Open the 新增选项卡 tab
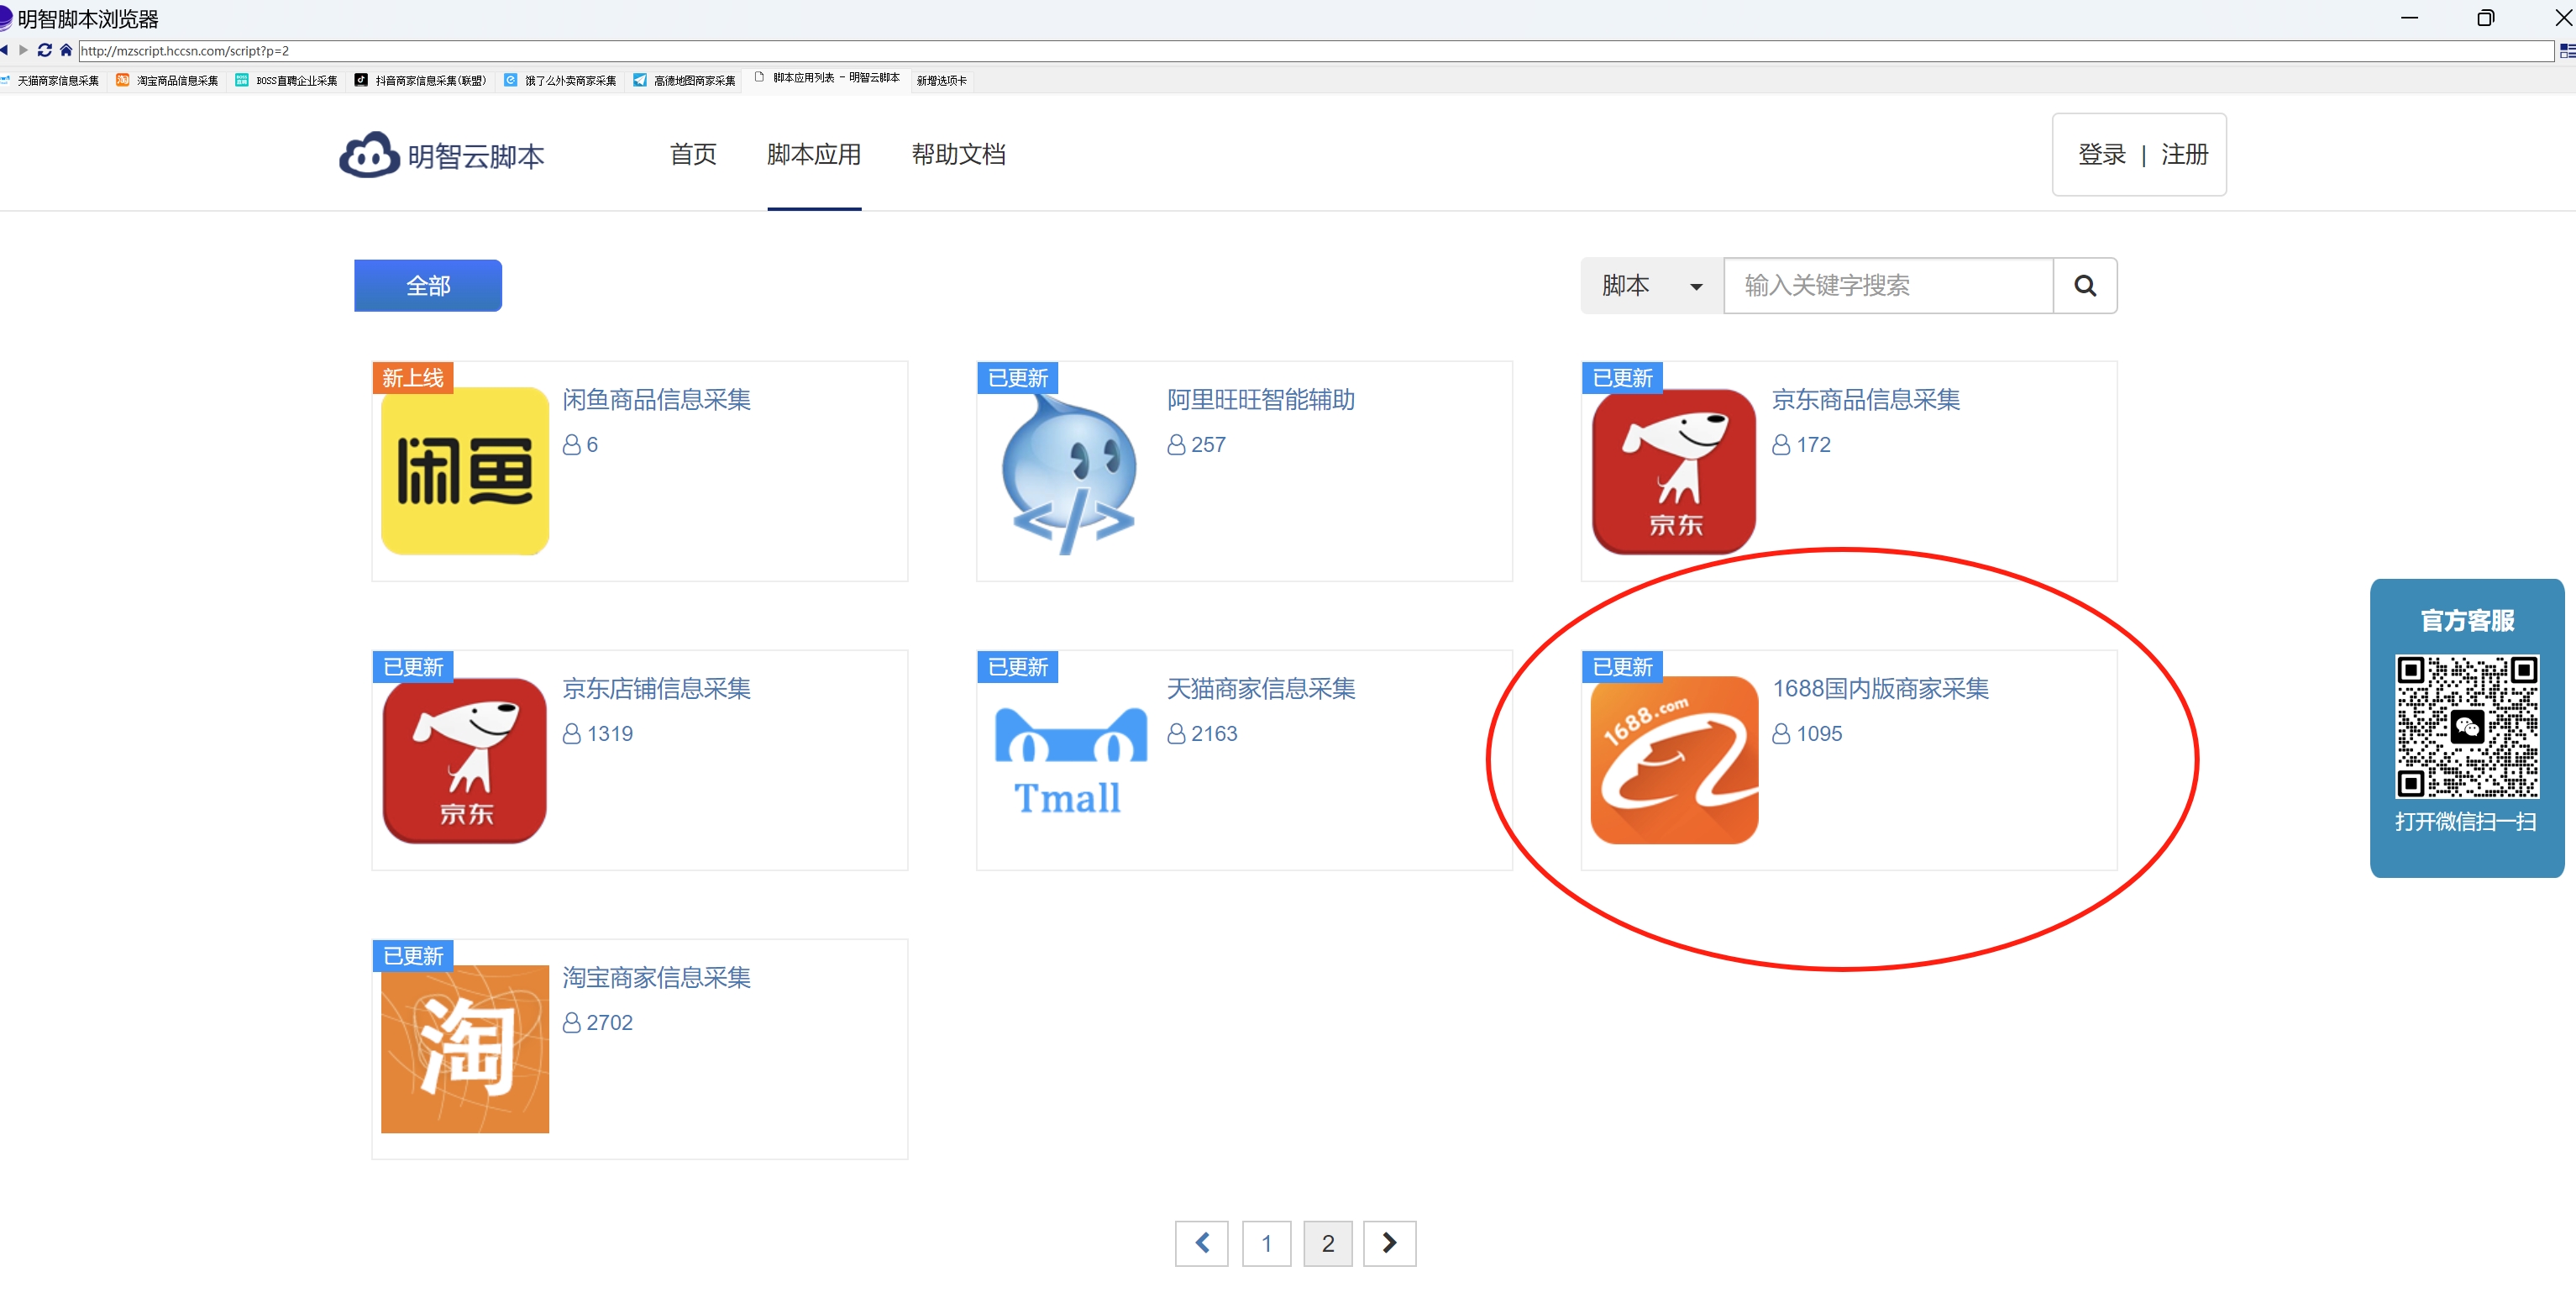The image size is (2576, 1298). coord(941,80)
